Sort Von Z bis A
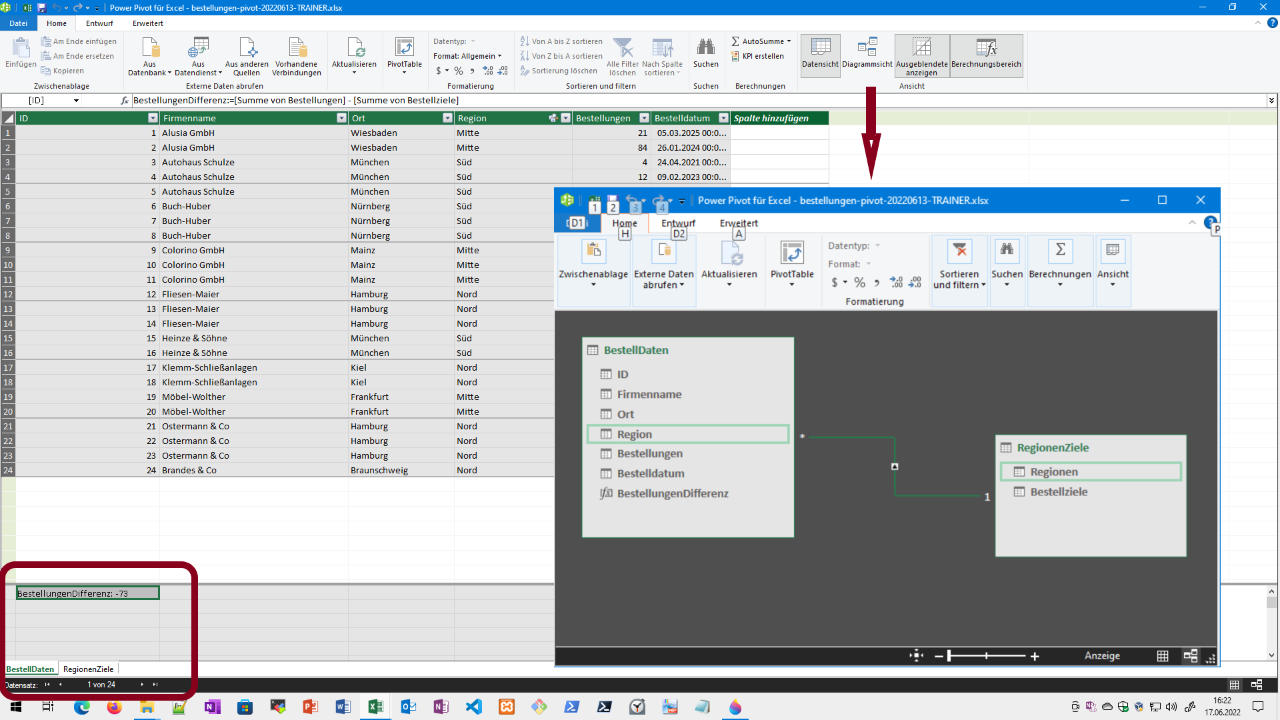Image resolution: width=1280 pixels, height=720 pixels. click(562, 56)
